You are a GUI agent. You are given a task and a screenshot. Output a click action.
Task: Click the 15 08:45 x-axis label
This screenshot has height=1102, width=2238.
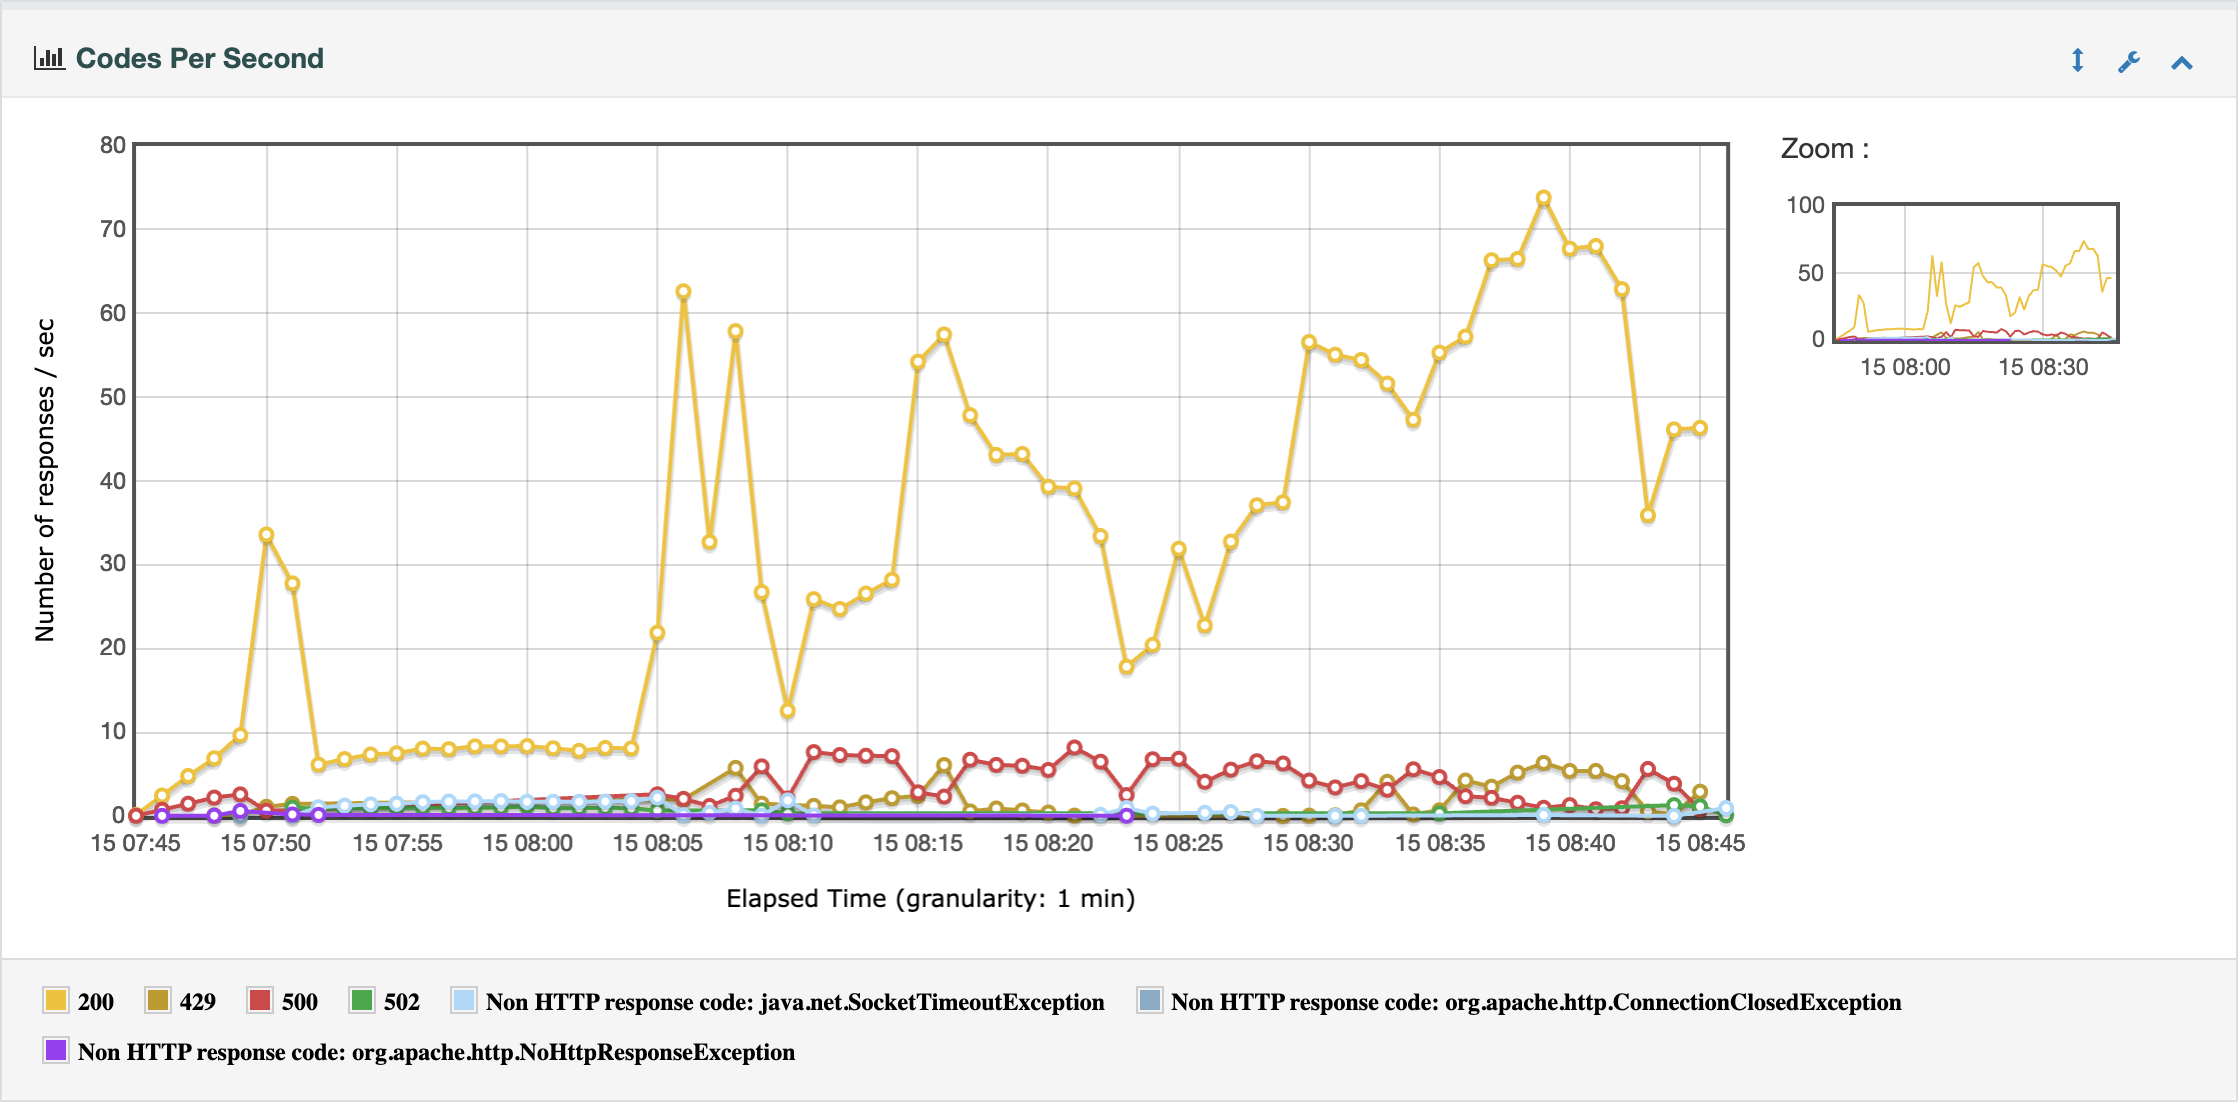(x=1700, y=843)
